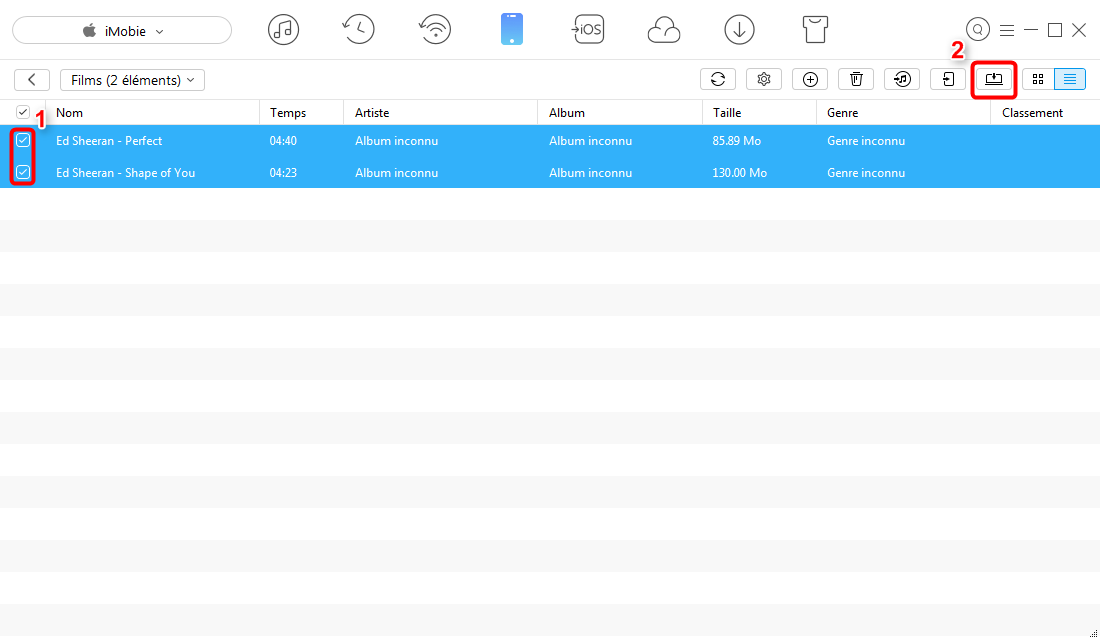Delete selected films with trash icon

(856, 79)
